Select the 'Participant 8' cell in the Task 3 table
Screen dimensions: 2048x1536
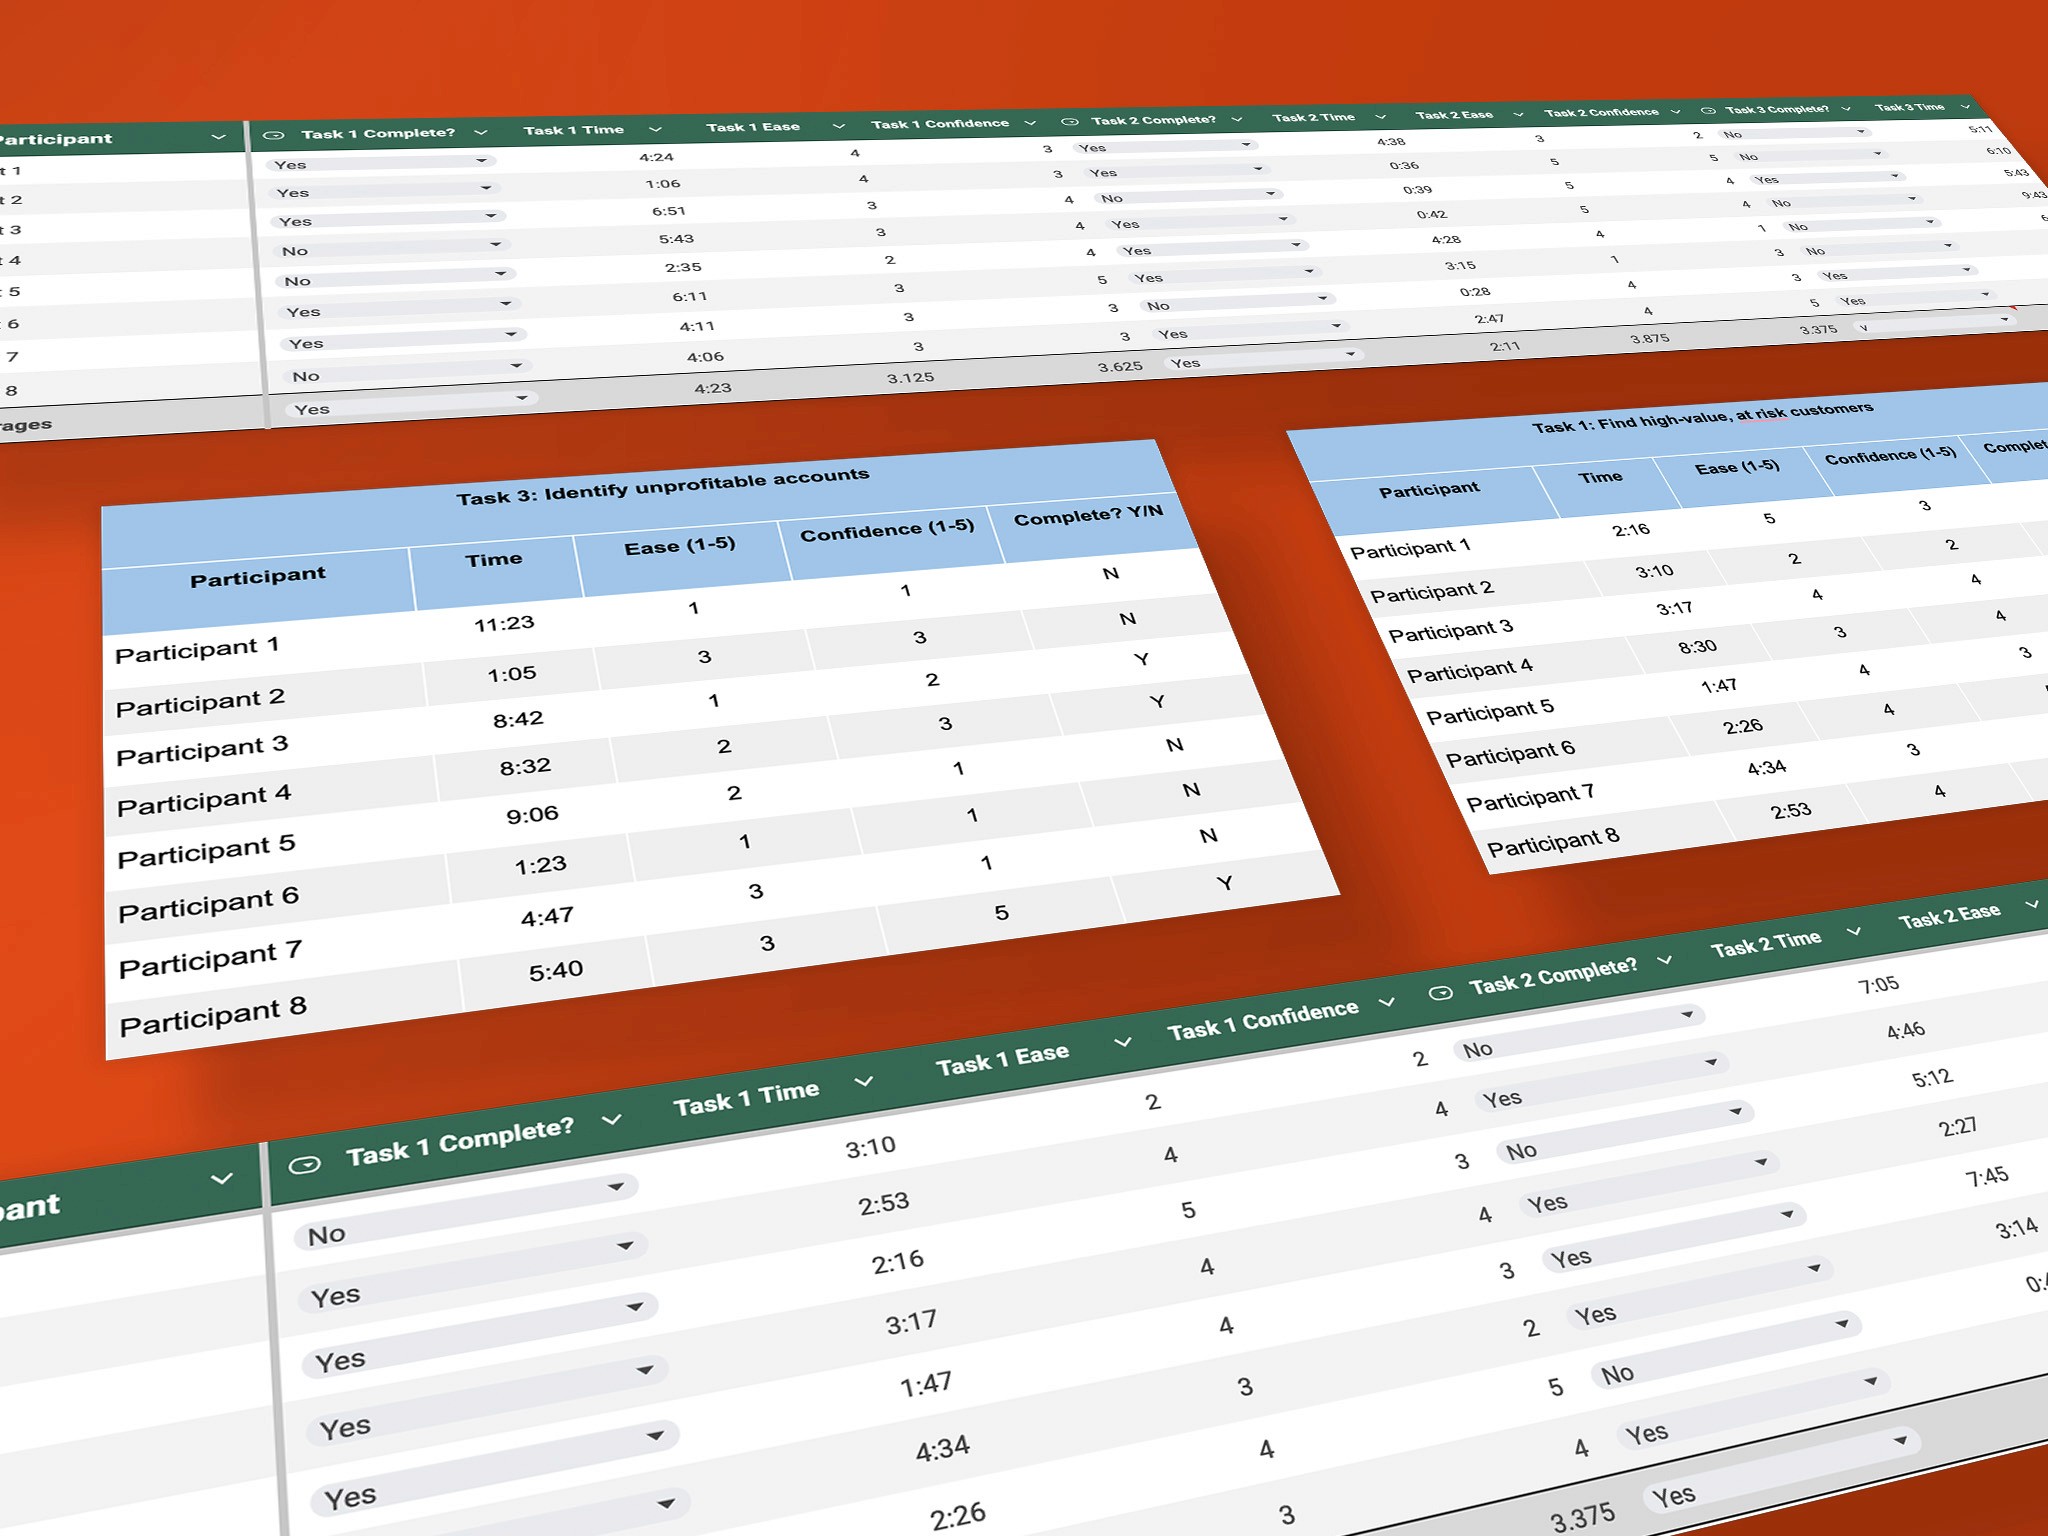[x=213, y=1016]
